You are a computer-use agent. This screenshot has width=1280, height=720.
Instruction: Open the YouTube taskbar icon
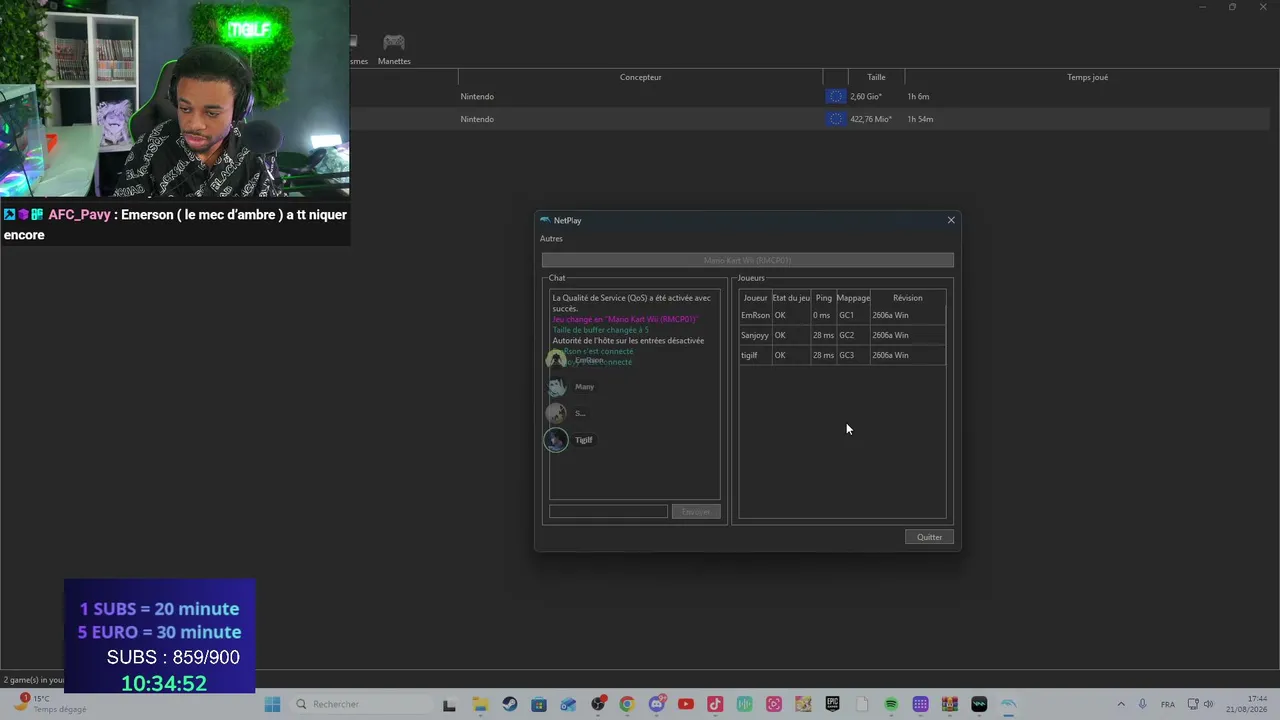(686, 704)
